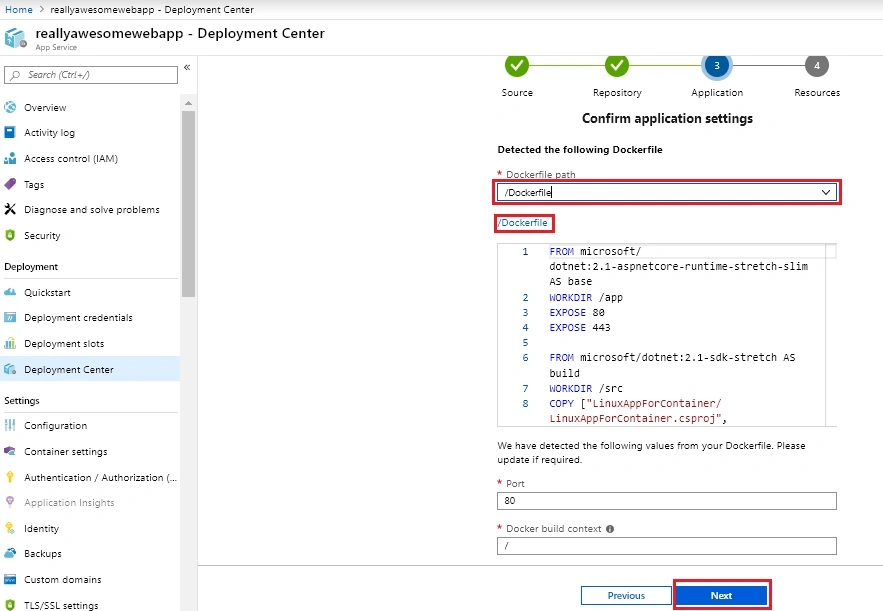The width and height of the screenshot is (883, 611).
Task: Click the Deployment Center sidebar icon
Action: click(10, 369)
